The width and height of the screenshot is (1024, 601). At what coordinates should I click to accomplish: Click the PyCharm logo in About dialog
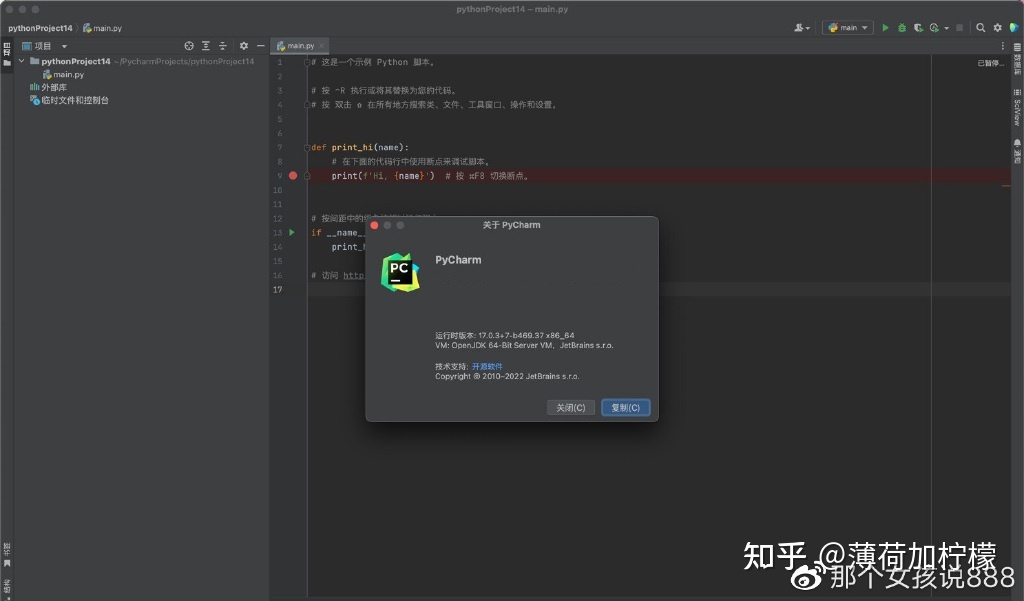(400, 272)
